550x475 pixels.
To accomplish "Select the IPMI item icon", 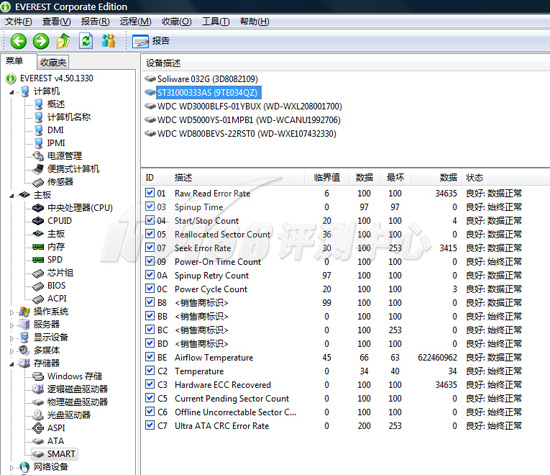I will (x=38, y=143).
